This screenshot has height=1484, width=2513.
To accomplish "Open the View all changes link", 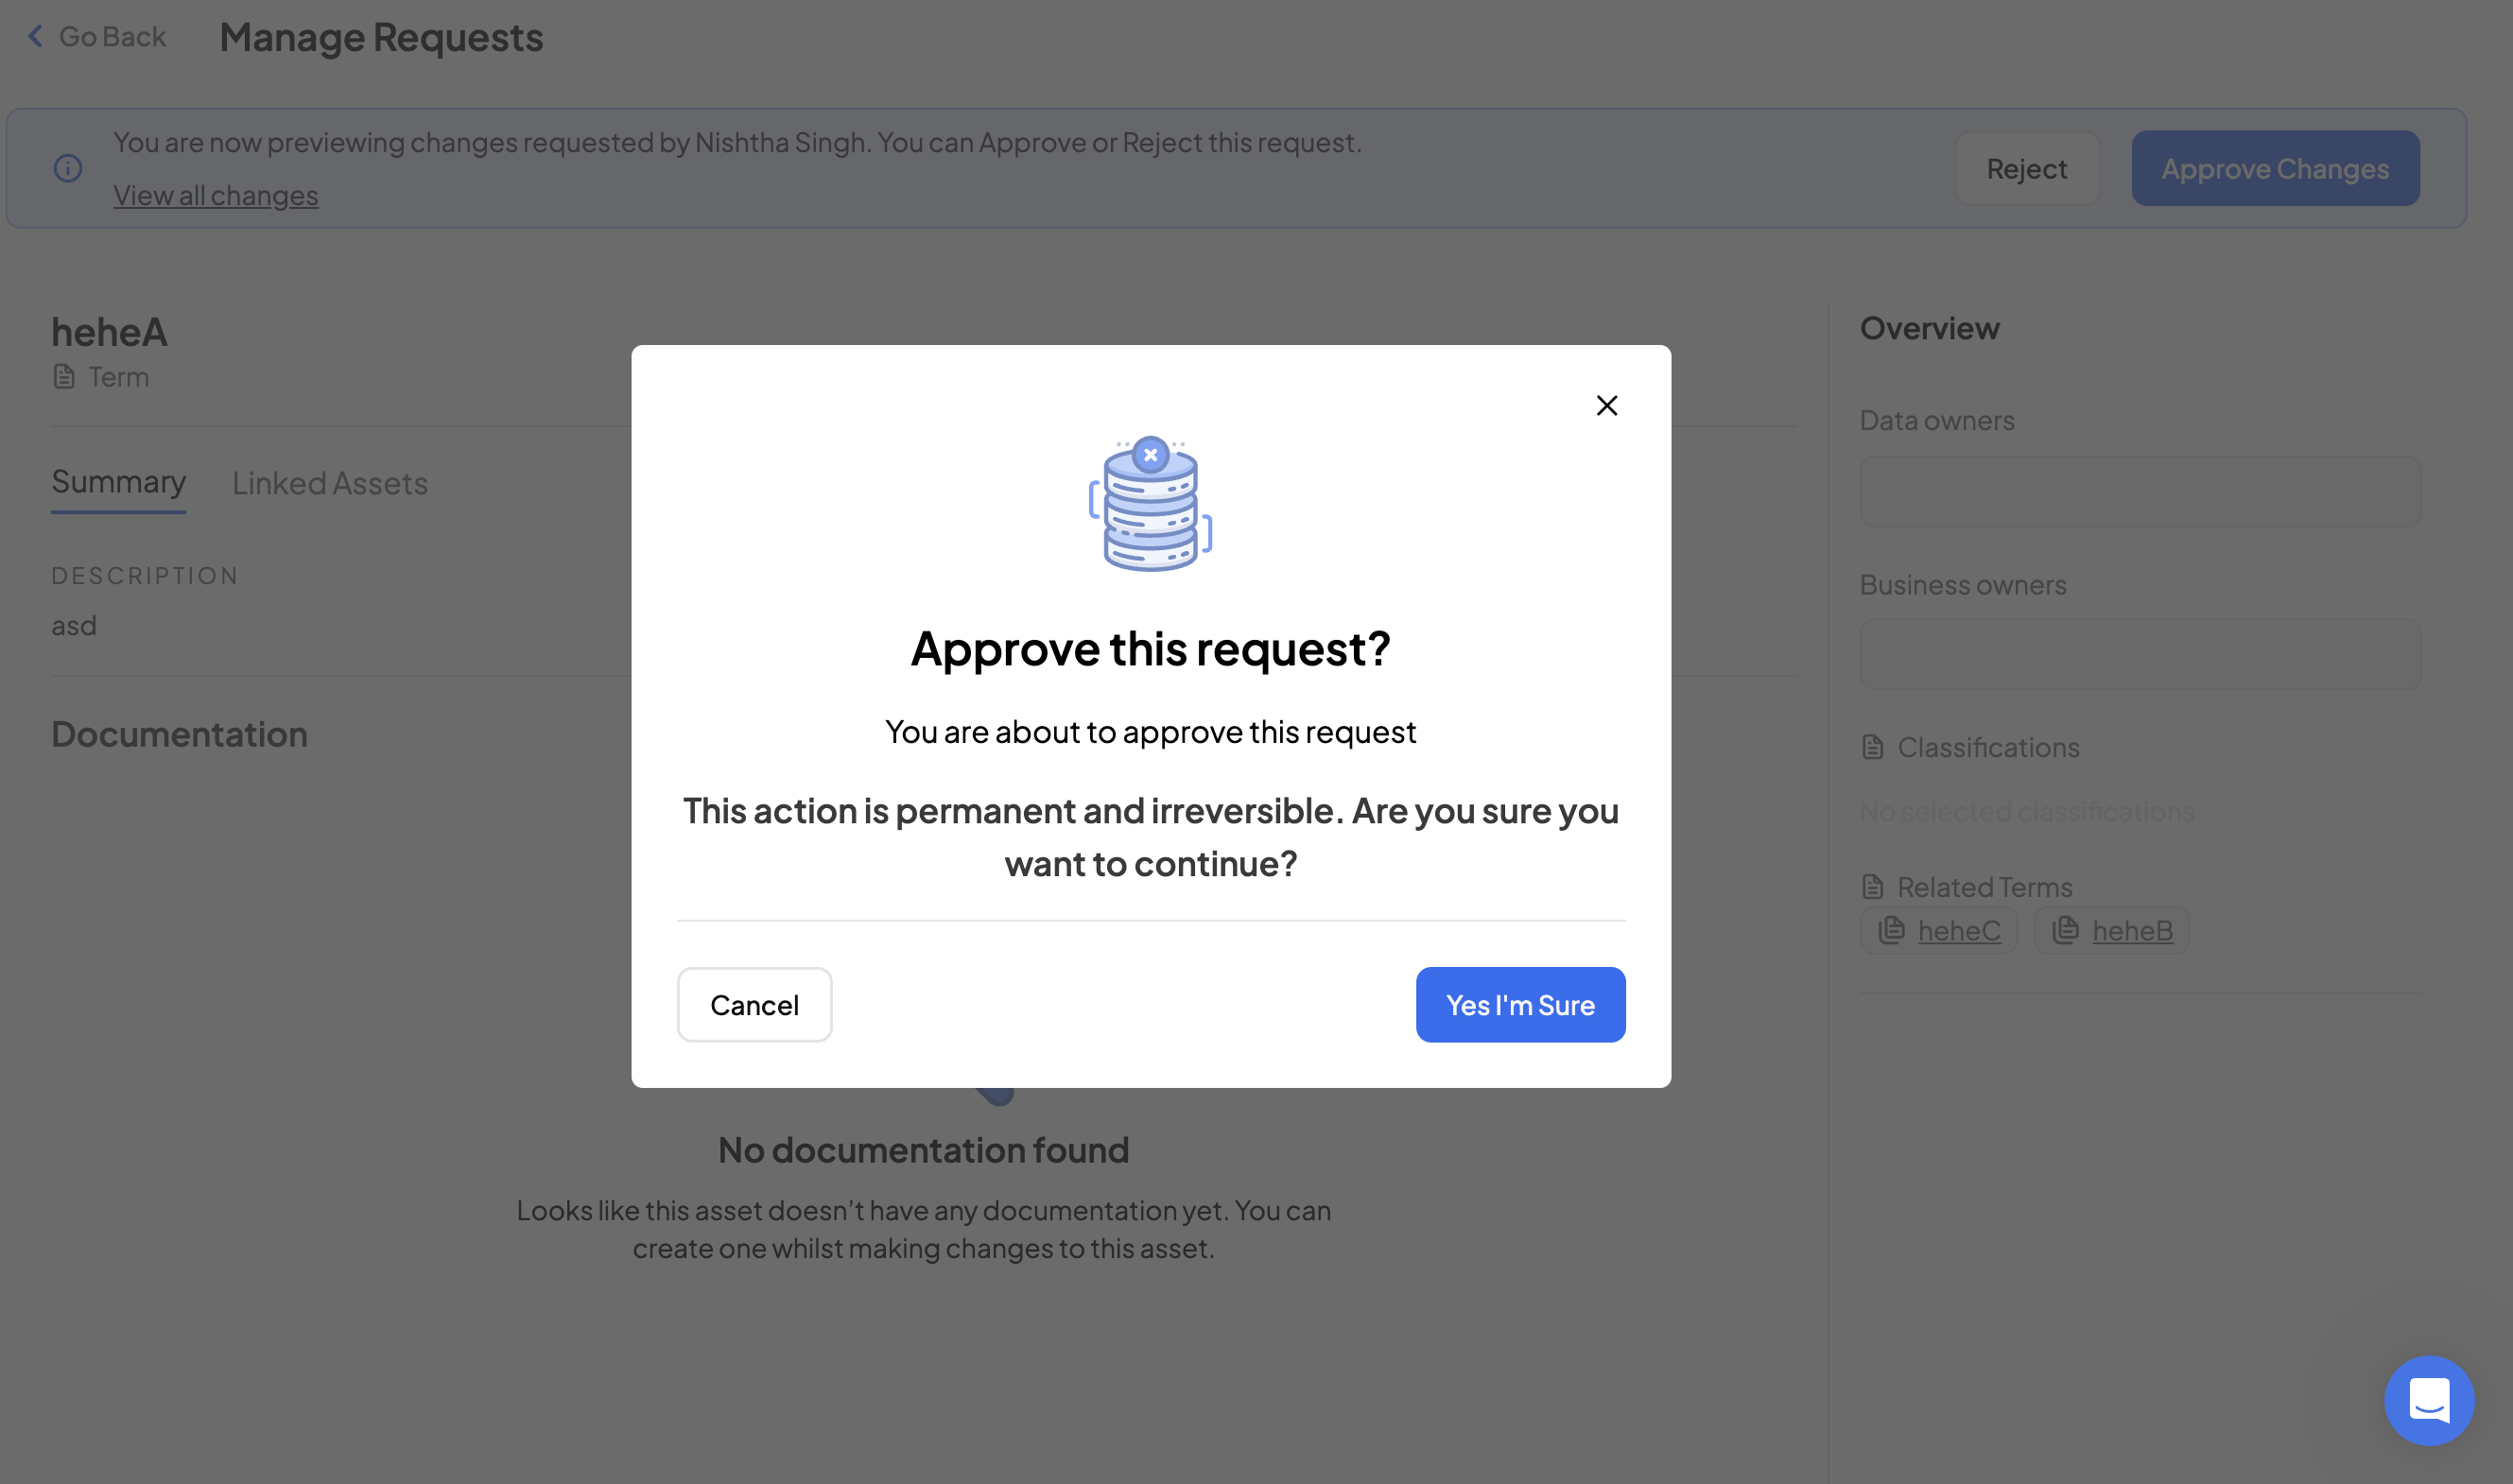I will [x=215, y=195].
